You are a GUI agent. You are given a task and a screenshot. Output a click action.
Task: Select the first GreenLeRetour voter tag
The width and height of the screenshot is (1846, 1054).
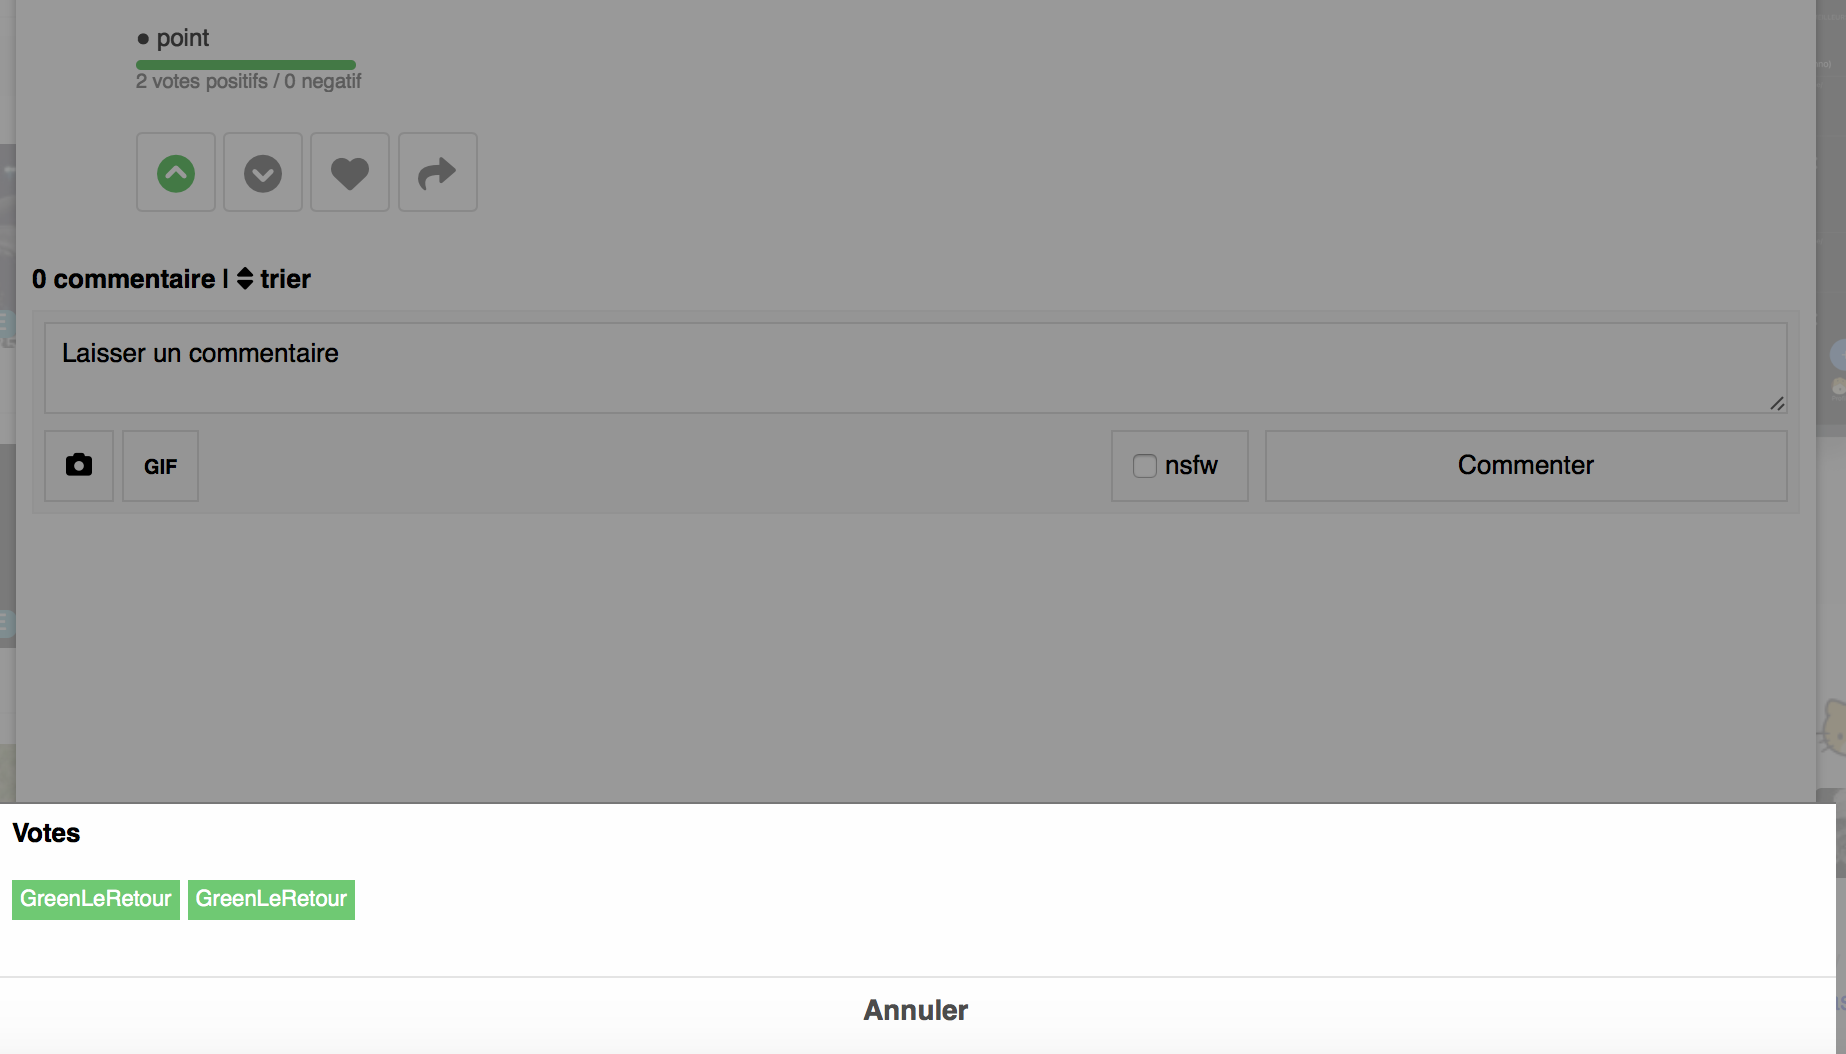point(96,899)
